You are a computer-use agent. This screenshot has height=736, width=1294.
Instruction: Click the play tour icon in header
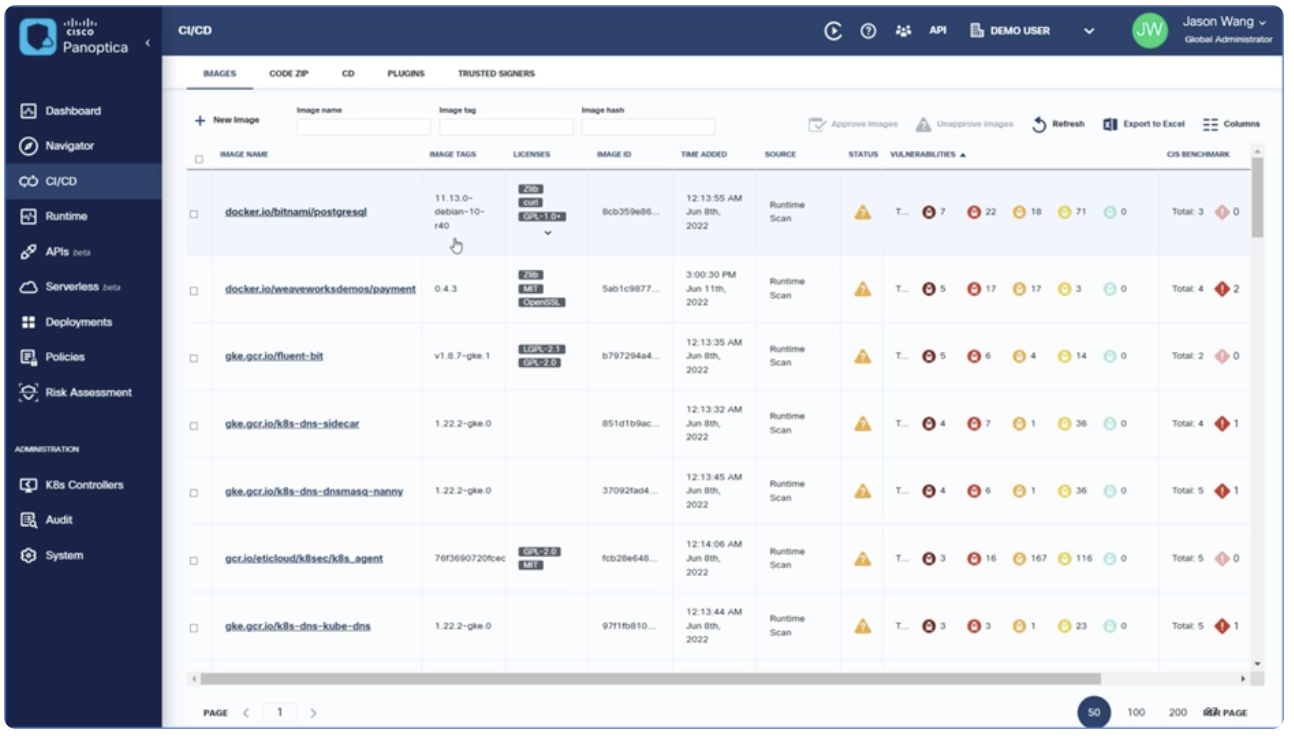[x=833, y=31]
